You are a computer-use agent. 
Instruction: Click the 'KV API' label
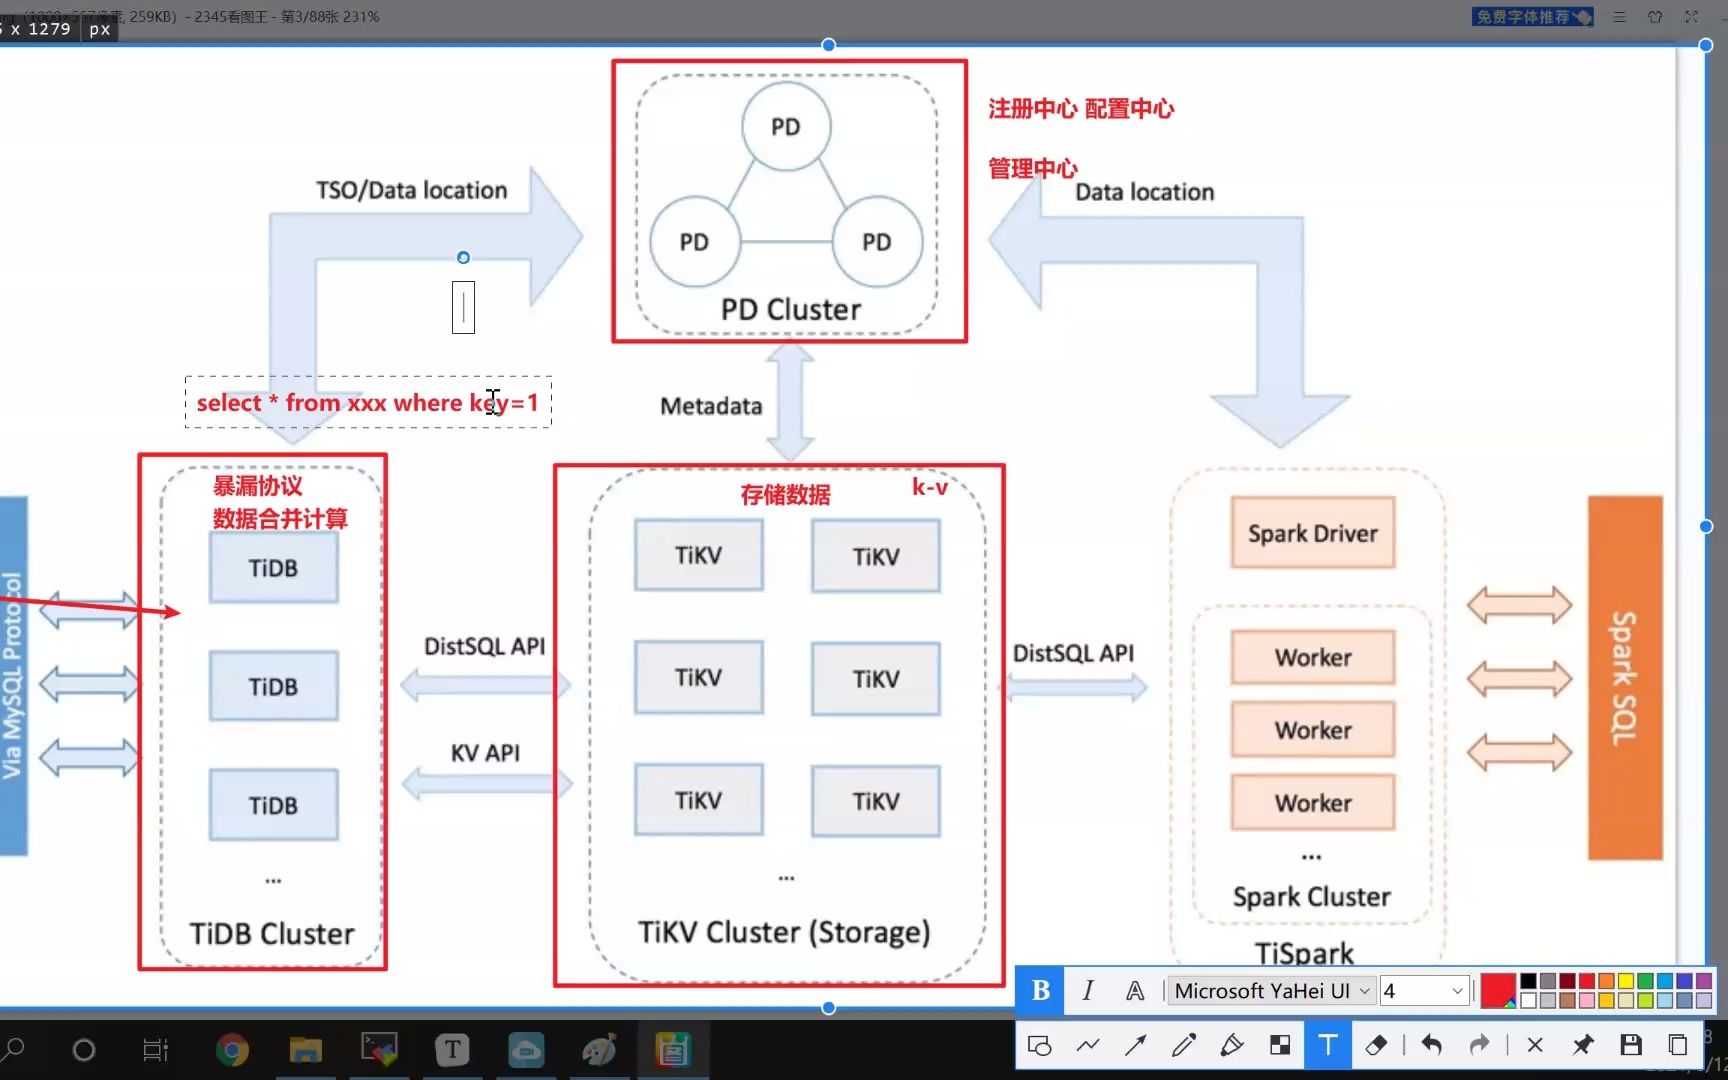click(x=485, y=752)
